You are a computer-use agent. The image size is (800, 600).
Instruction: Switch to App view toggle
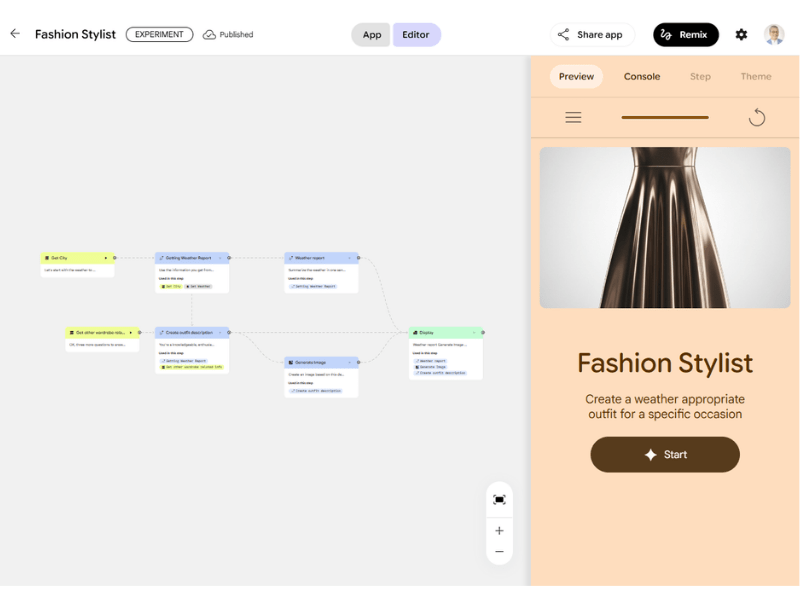pyautogui.click(x=372, y=35)
